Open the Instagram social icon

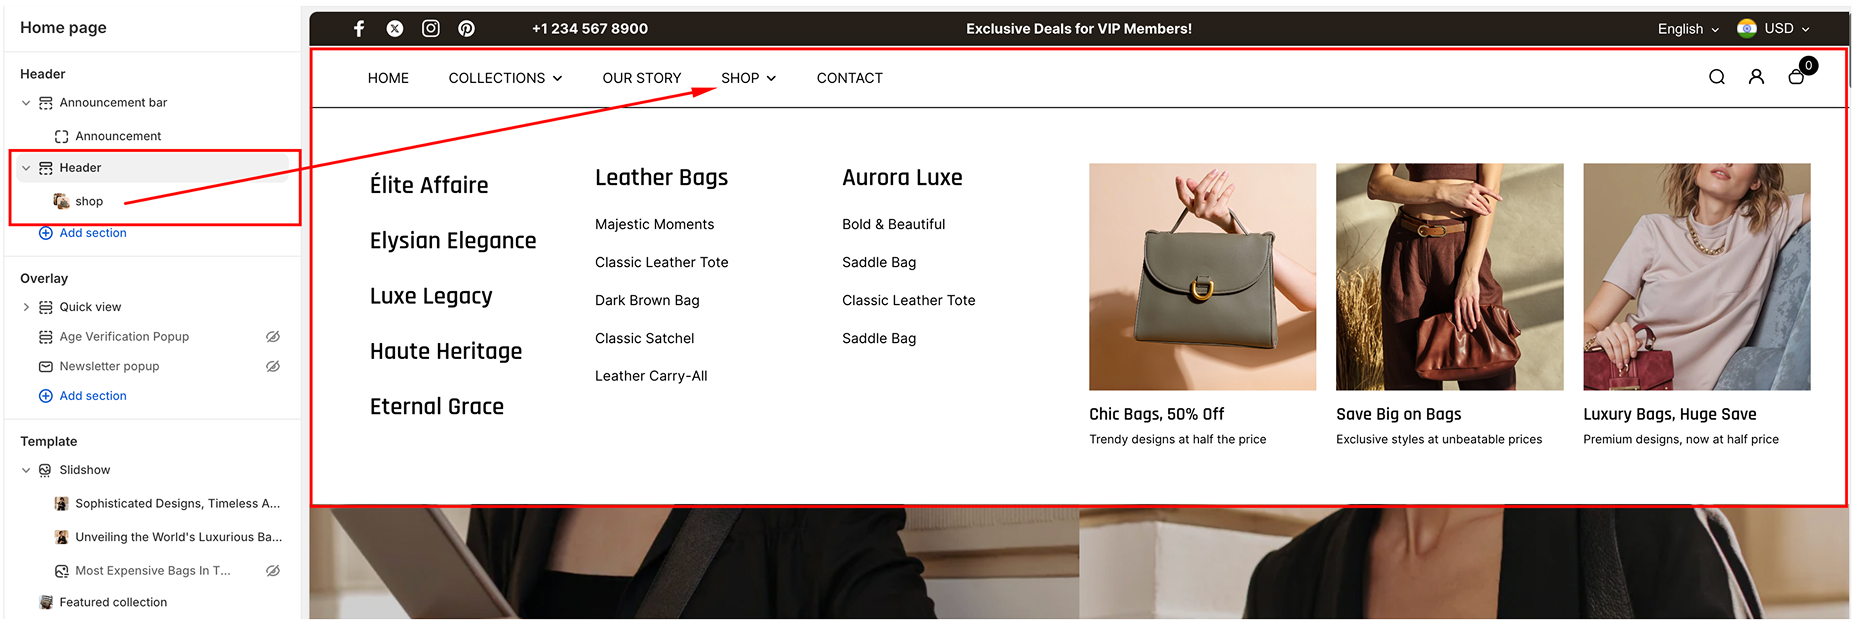point(431,28)
